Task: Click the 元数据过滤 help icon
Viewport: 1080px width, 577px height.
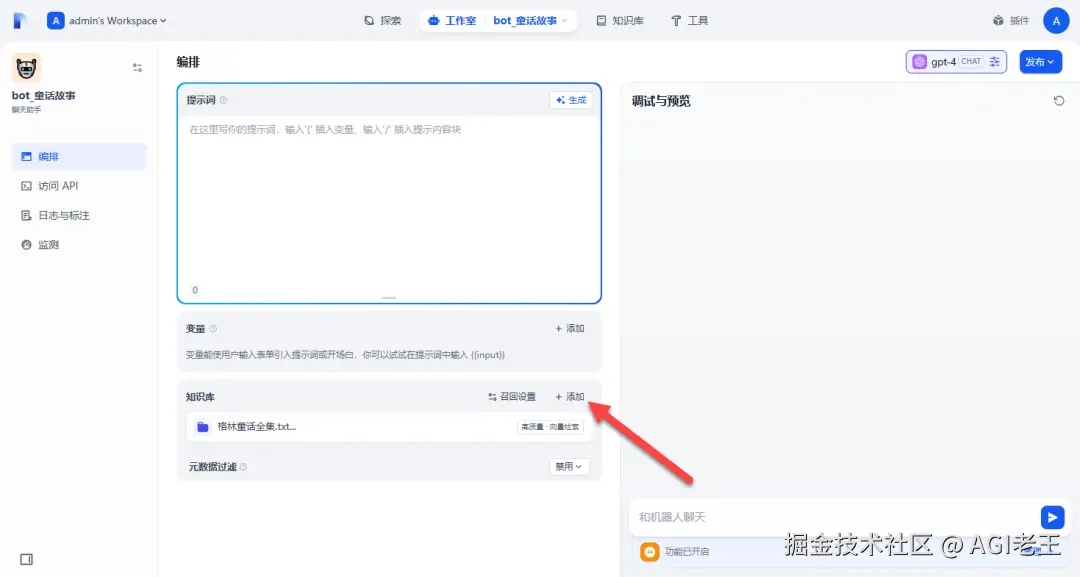Action: [243, 467]
